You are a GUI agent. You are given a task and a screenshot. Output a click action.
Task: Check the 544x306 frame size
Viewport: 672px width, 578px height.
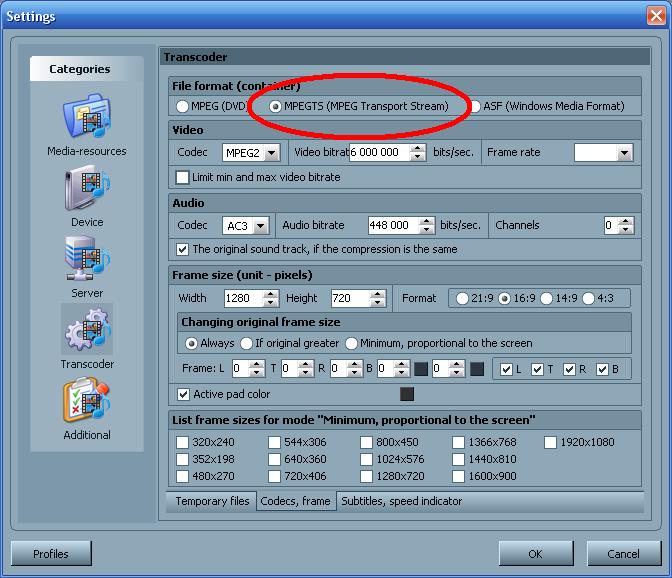274,442
